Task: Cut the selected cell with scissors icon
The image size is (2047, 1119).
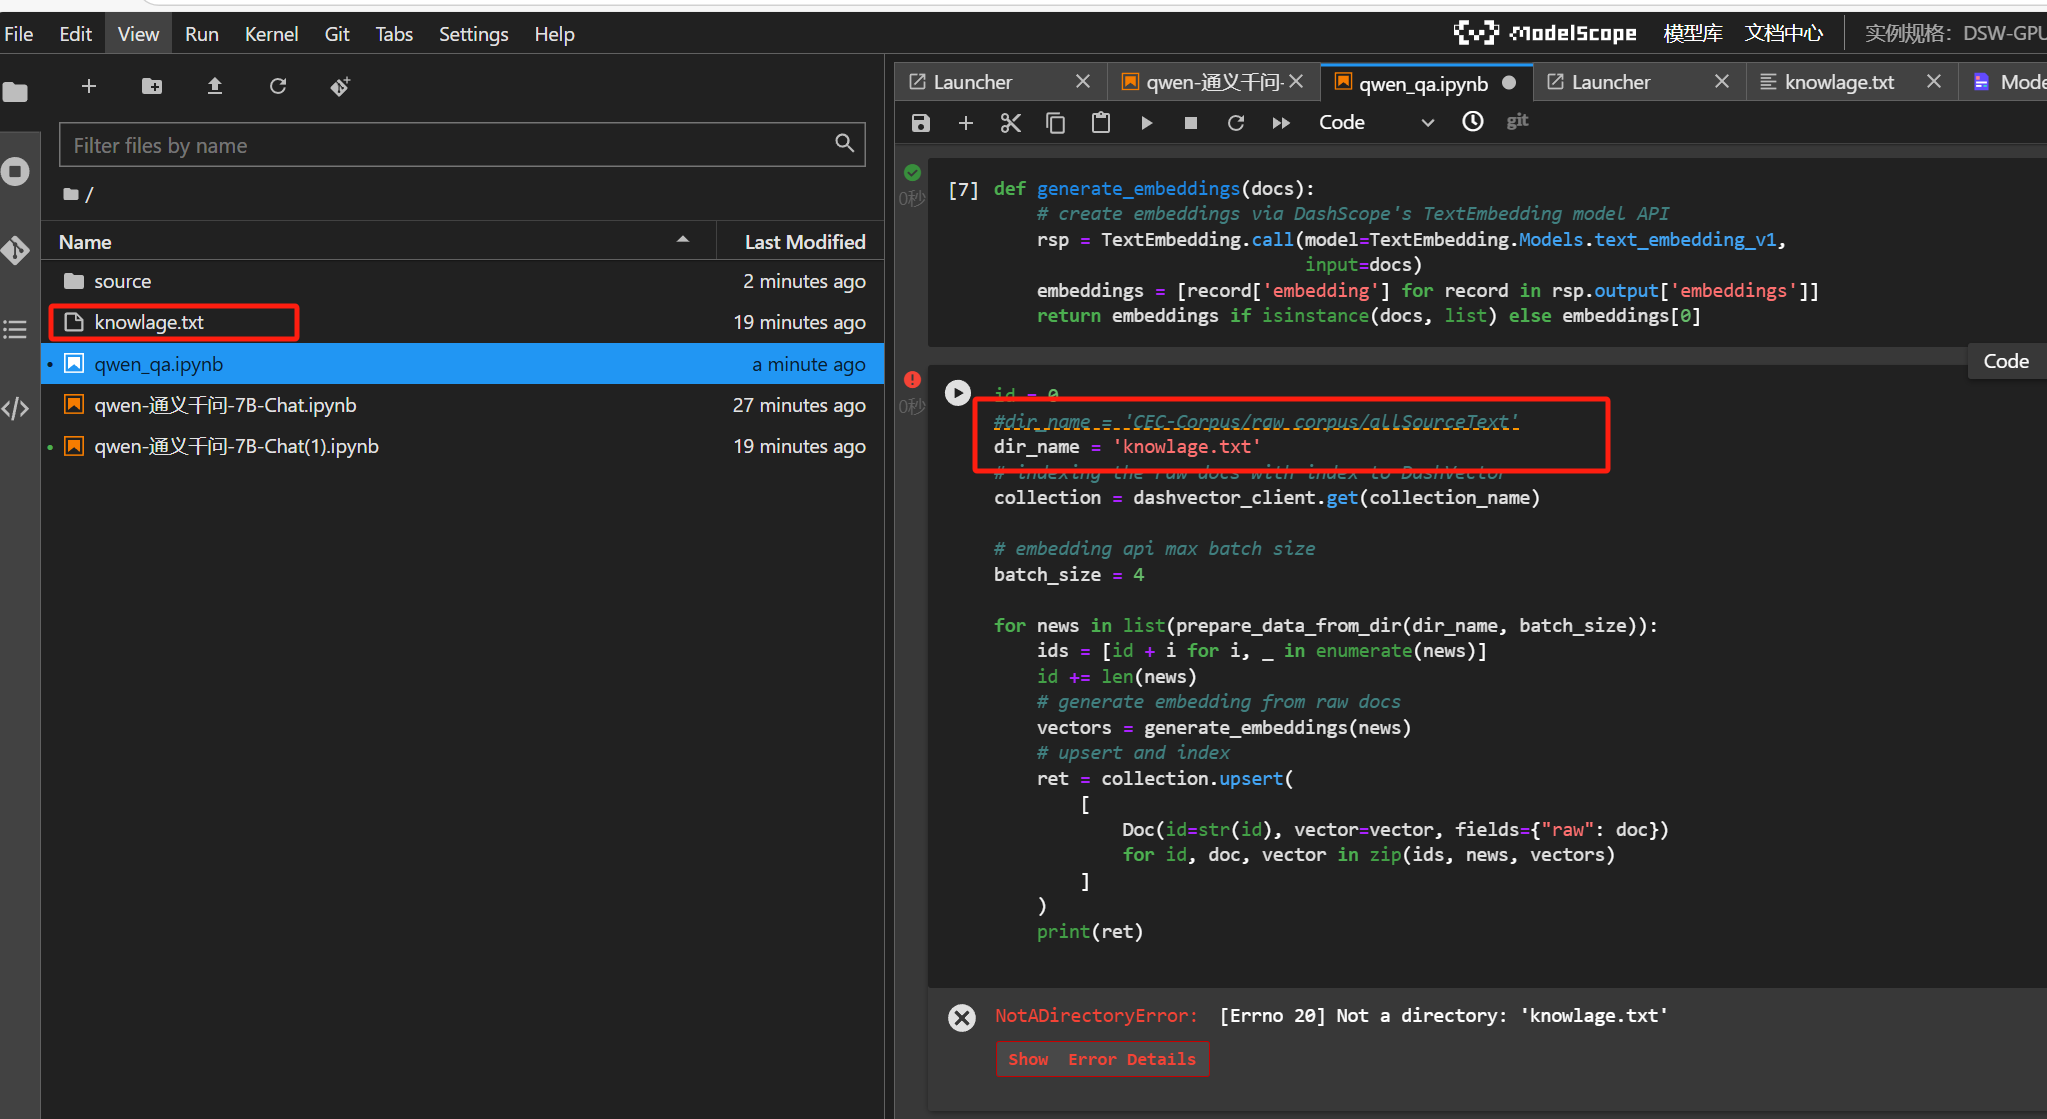Action: coord(1011,122)
